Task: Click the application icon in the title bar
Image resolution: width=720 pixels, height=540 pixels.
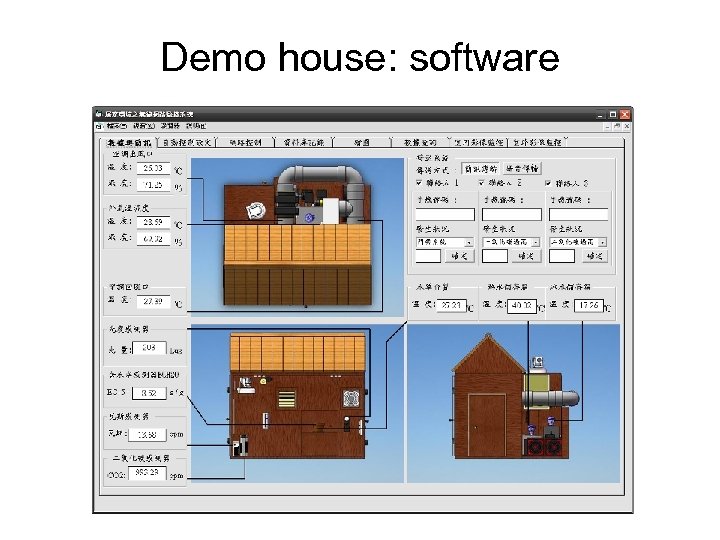Action: click(x=98, y=114)
